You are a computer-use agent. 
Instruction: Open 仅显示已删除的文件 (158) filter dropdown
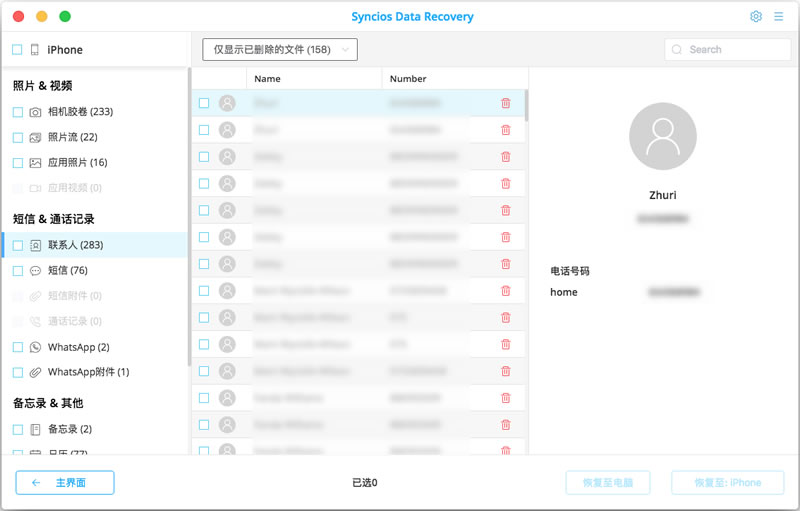click(280, 49)
